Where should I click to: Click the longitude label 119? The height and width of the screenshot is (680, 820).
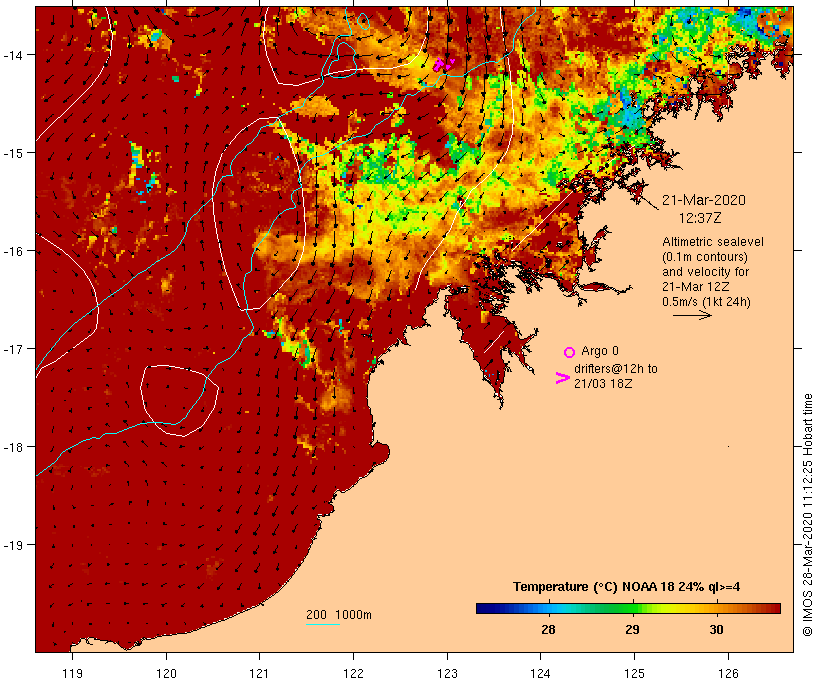pos(72,673)
